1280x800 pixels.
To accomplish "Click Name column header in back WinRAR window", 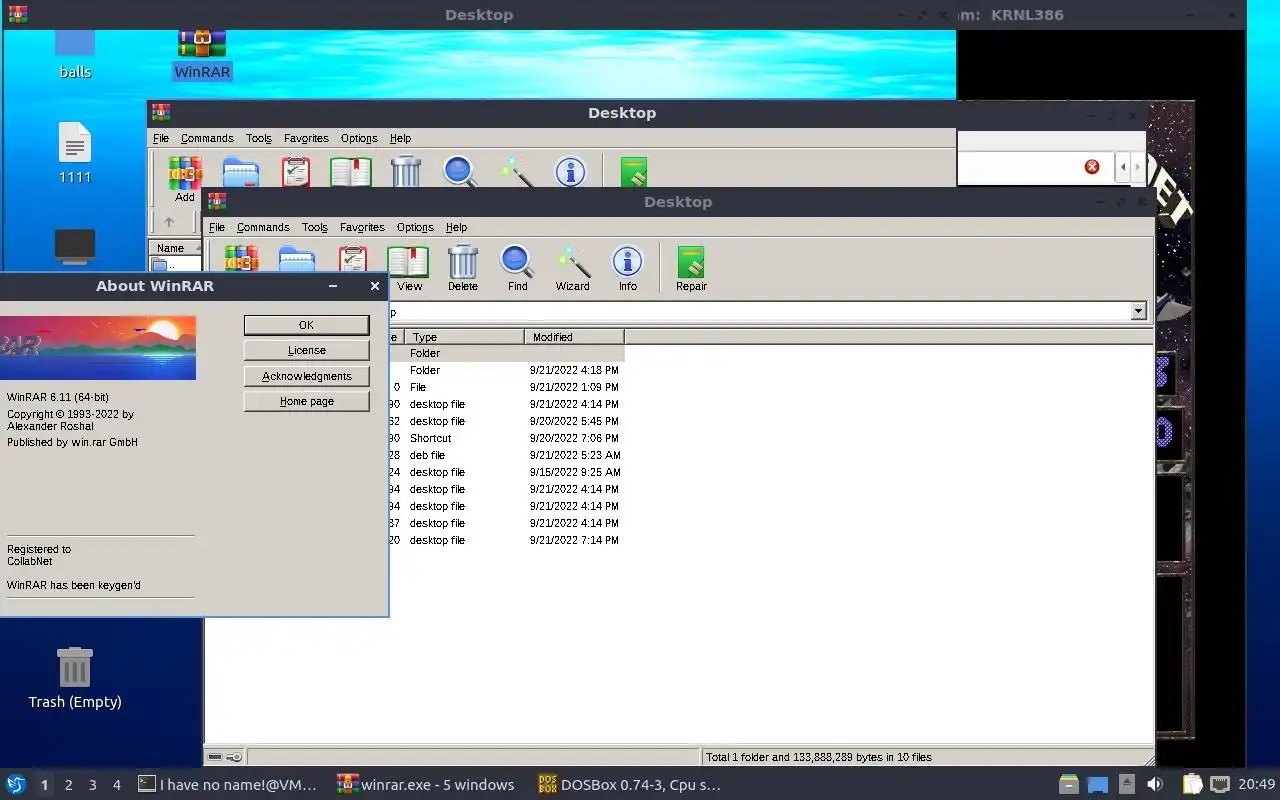I will [174, 248].
